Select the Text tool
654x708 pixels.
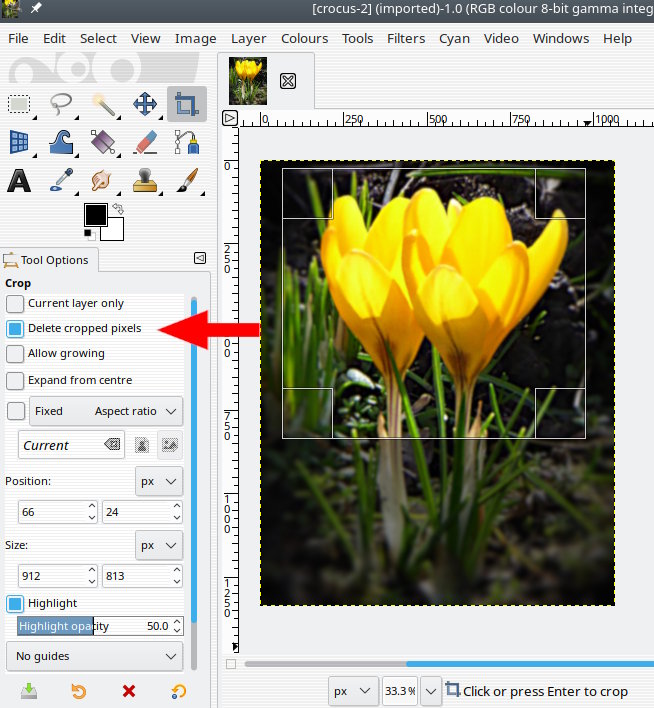click(x=19, y=181)
